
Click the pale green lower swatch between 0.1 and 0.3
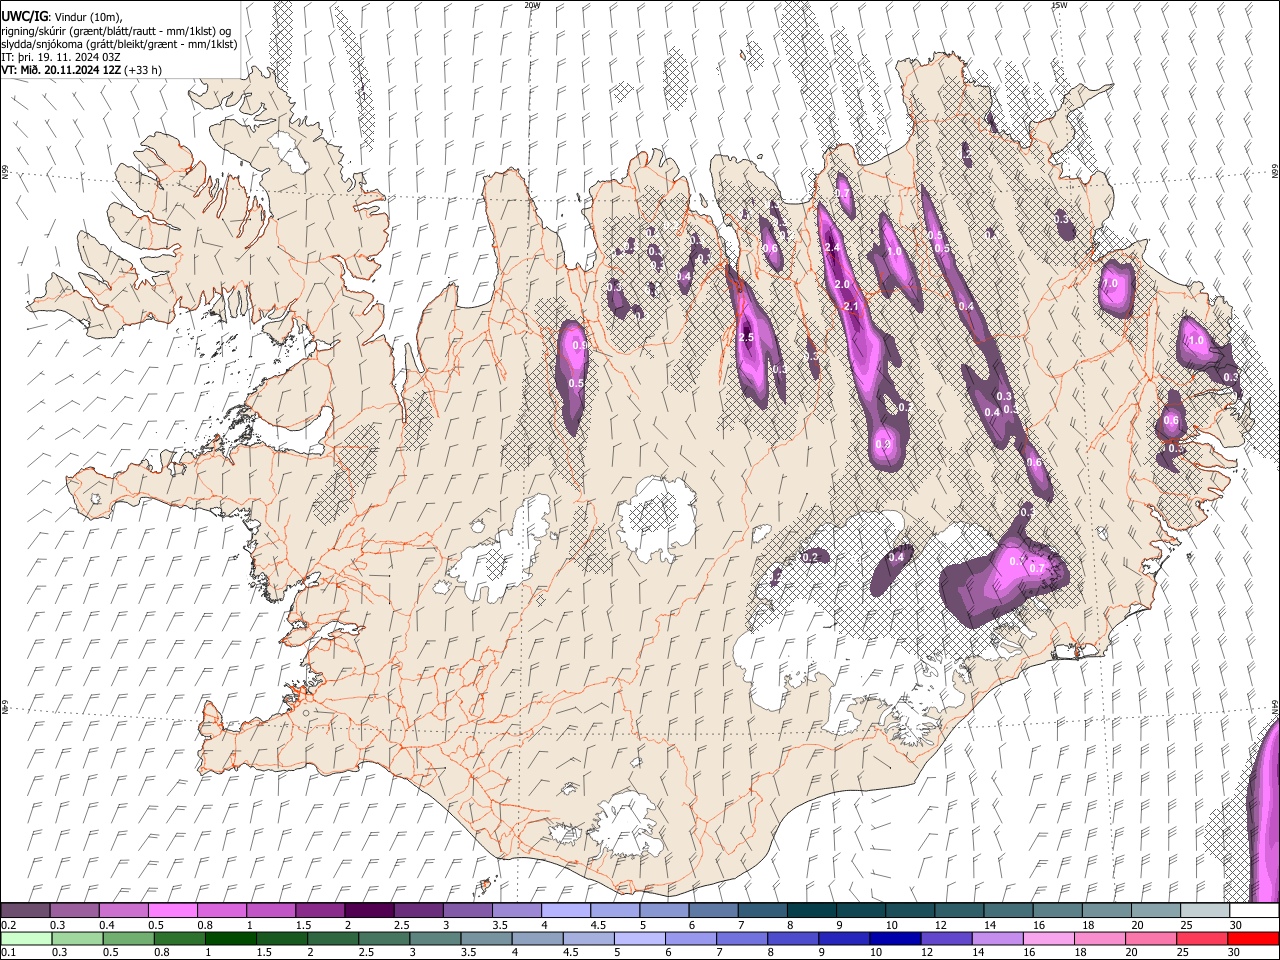tap(25, 938)
